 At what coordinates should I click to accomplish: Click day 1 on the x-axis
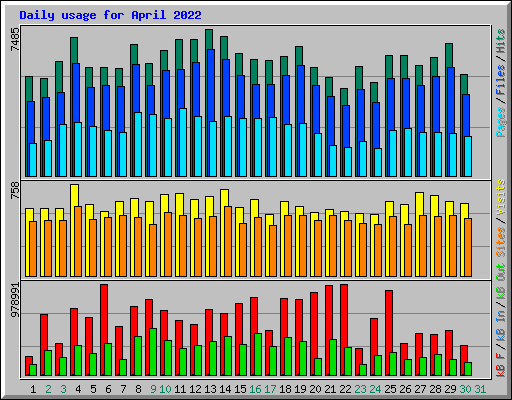coord(33,389)
